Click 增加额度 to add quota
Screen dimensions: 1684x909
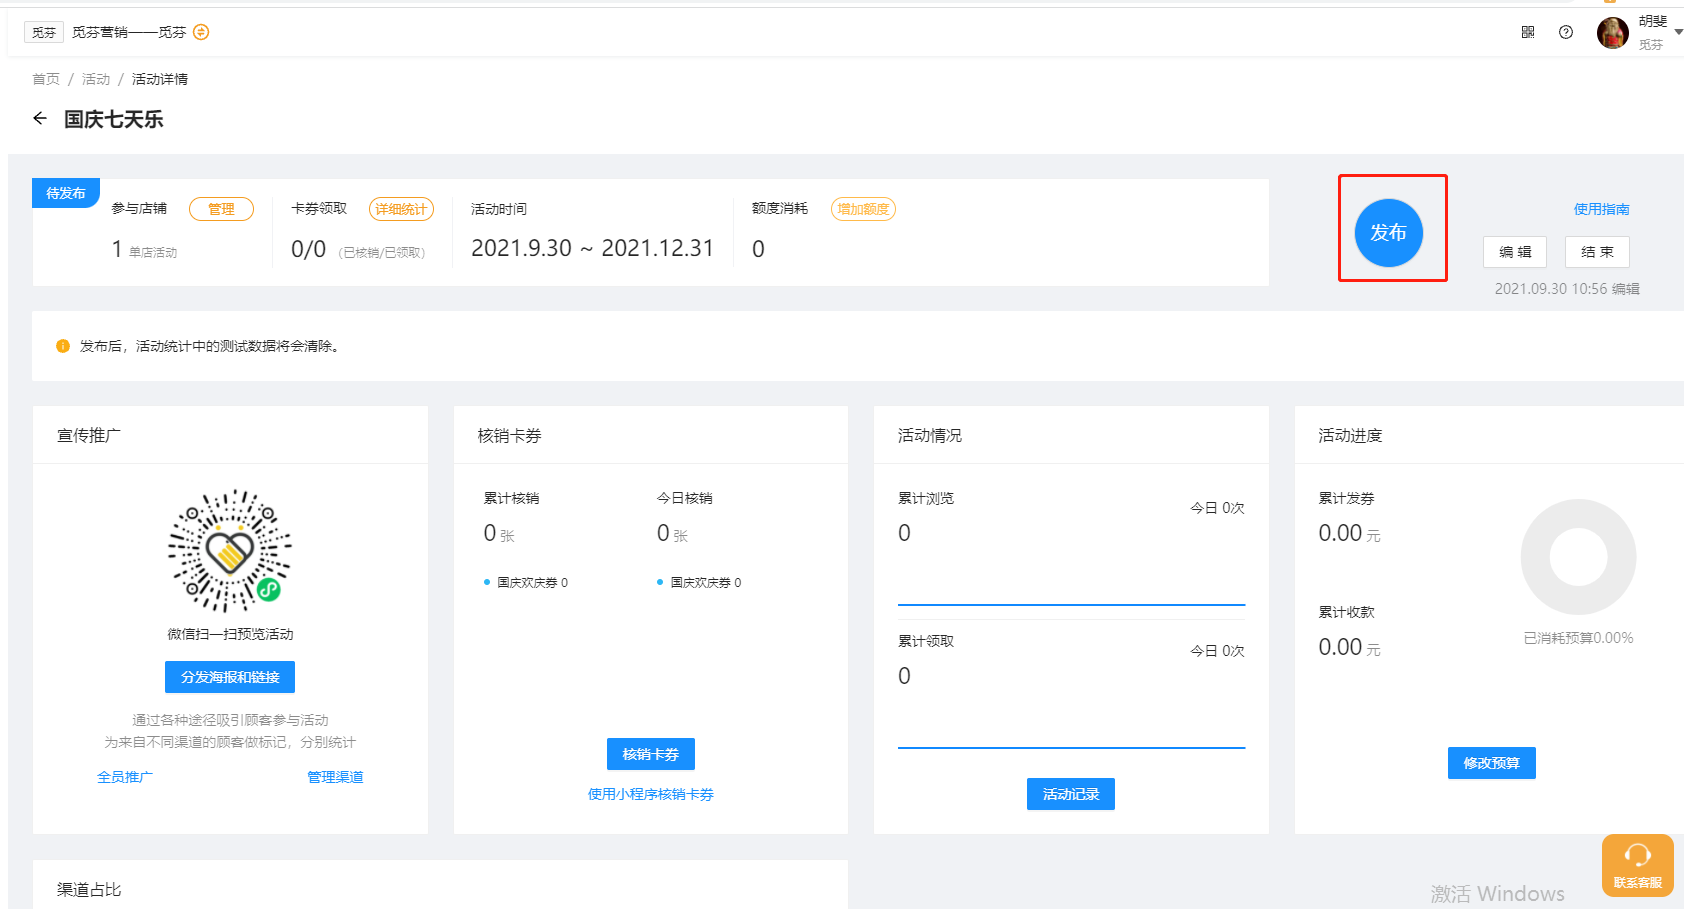click(863, 209)
